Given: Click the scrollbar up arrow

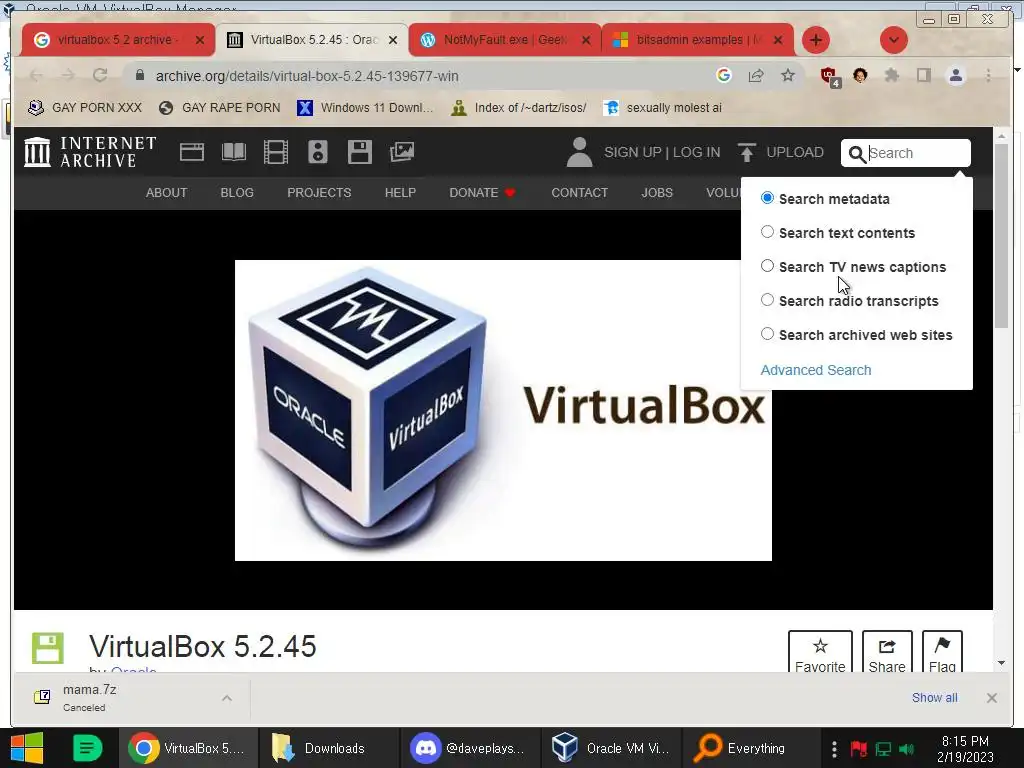Looking at the screenshot, I should tap(1001, 136).
